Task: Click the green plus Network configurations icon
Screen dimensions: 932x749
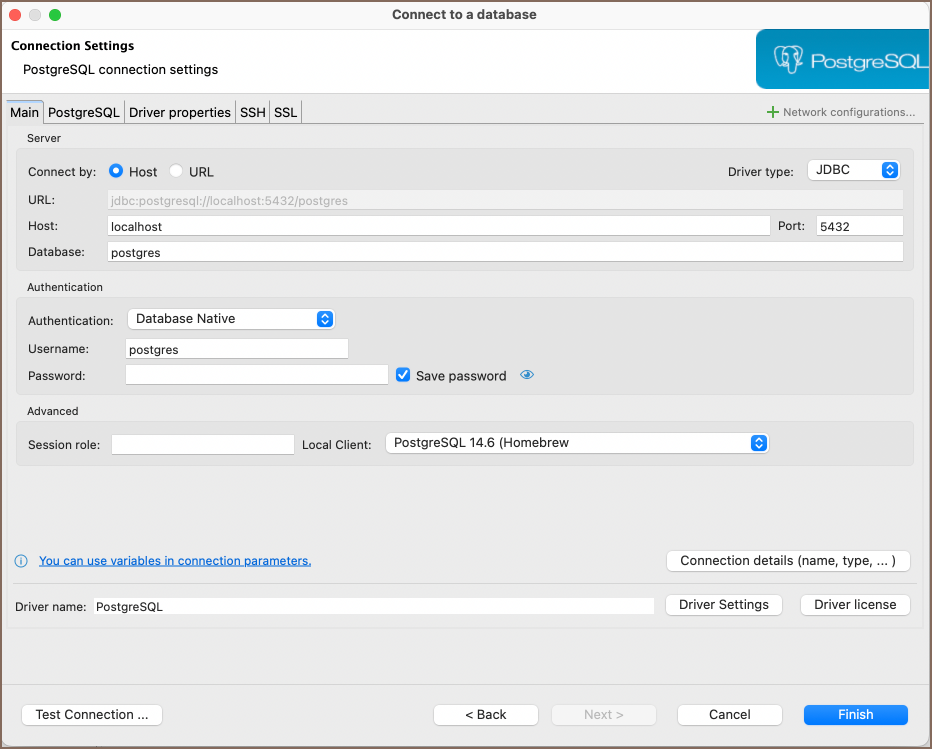Action: click(772, 112)
